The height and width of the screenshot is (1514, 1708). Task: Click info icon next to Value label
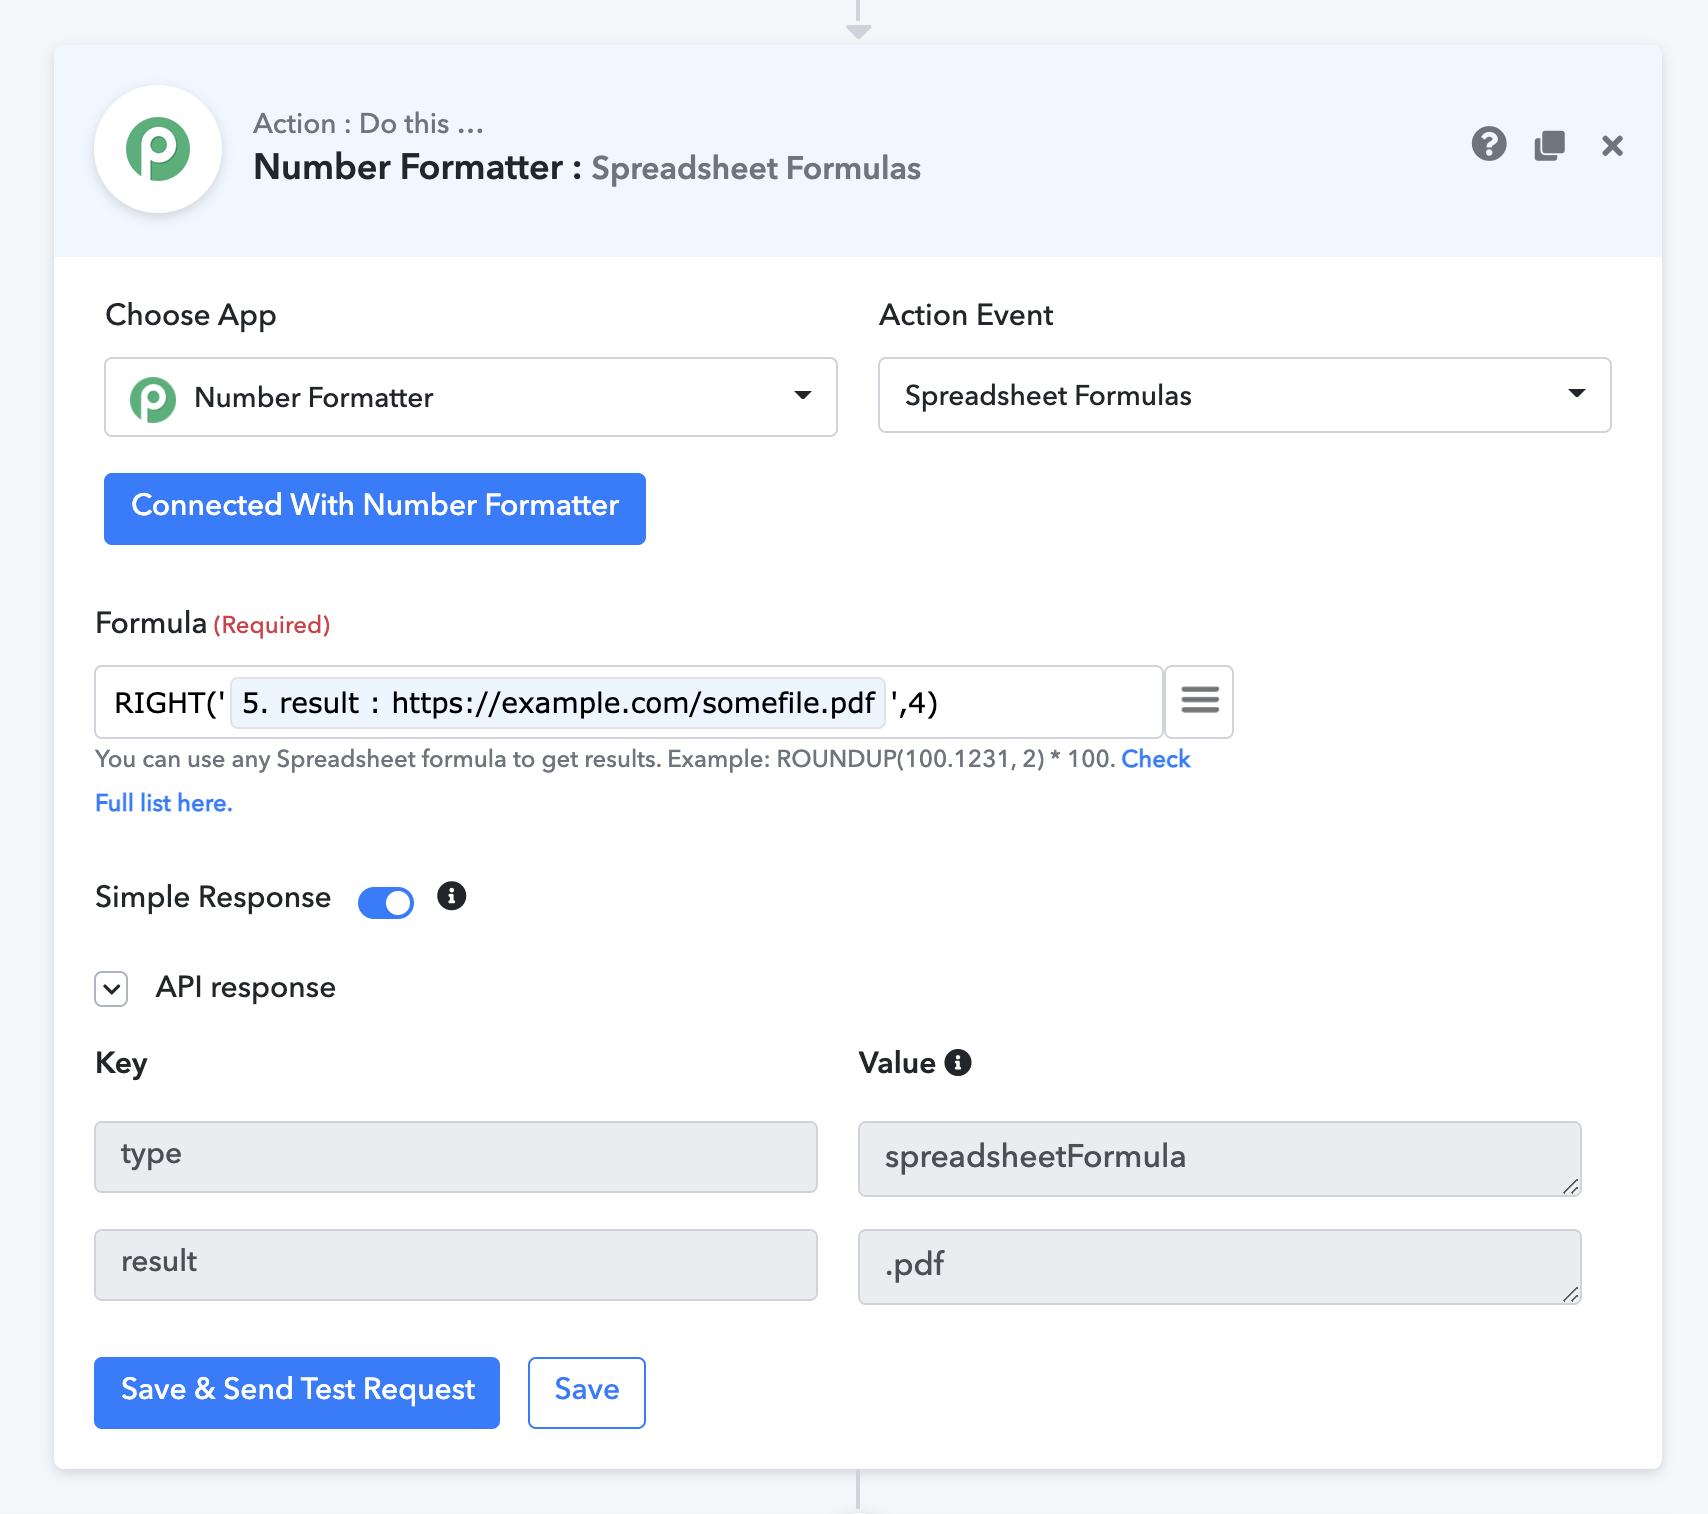(x=958, y=1062)
